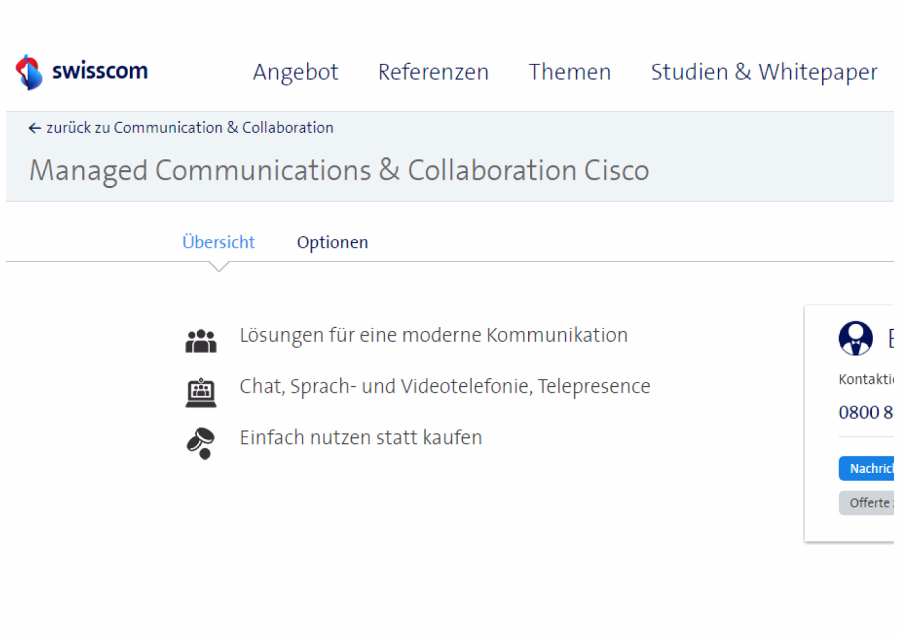Click the coins icon

201,443
